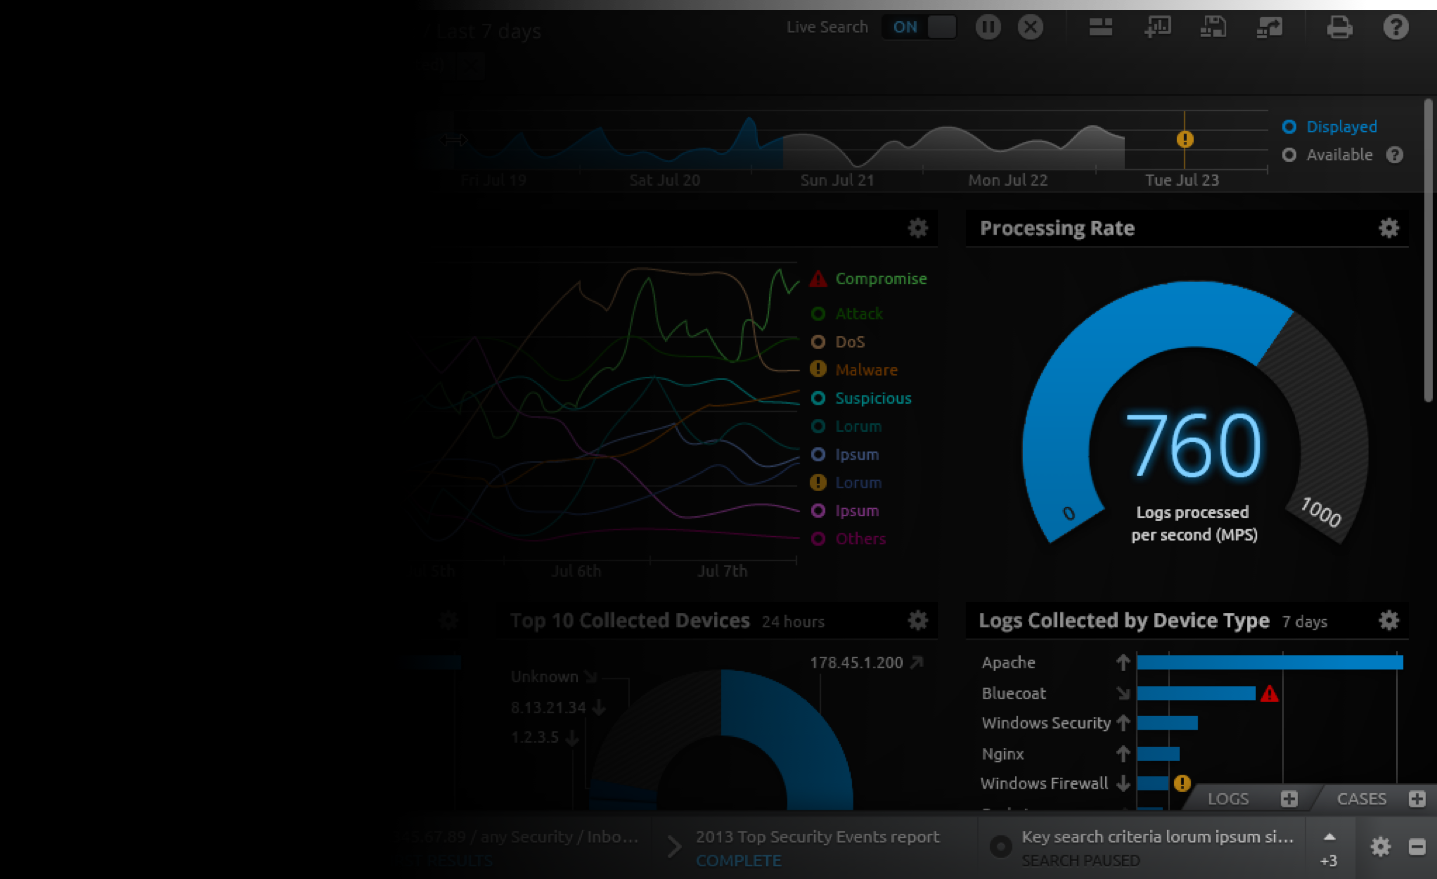The height and width of the screenshot is (879, 1437).
Task: Toggle the Malware series in the legend
Action: [854, 370]
